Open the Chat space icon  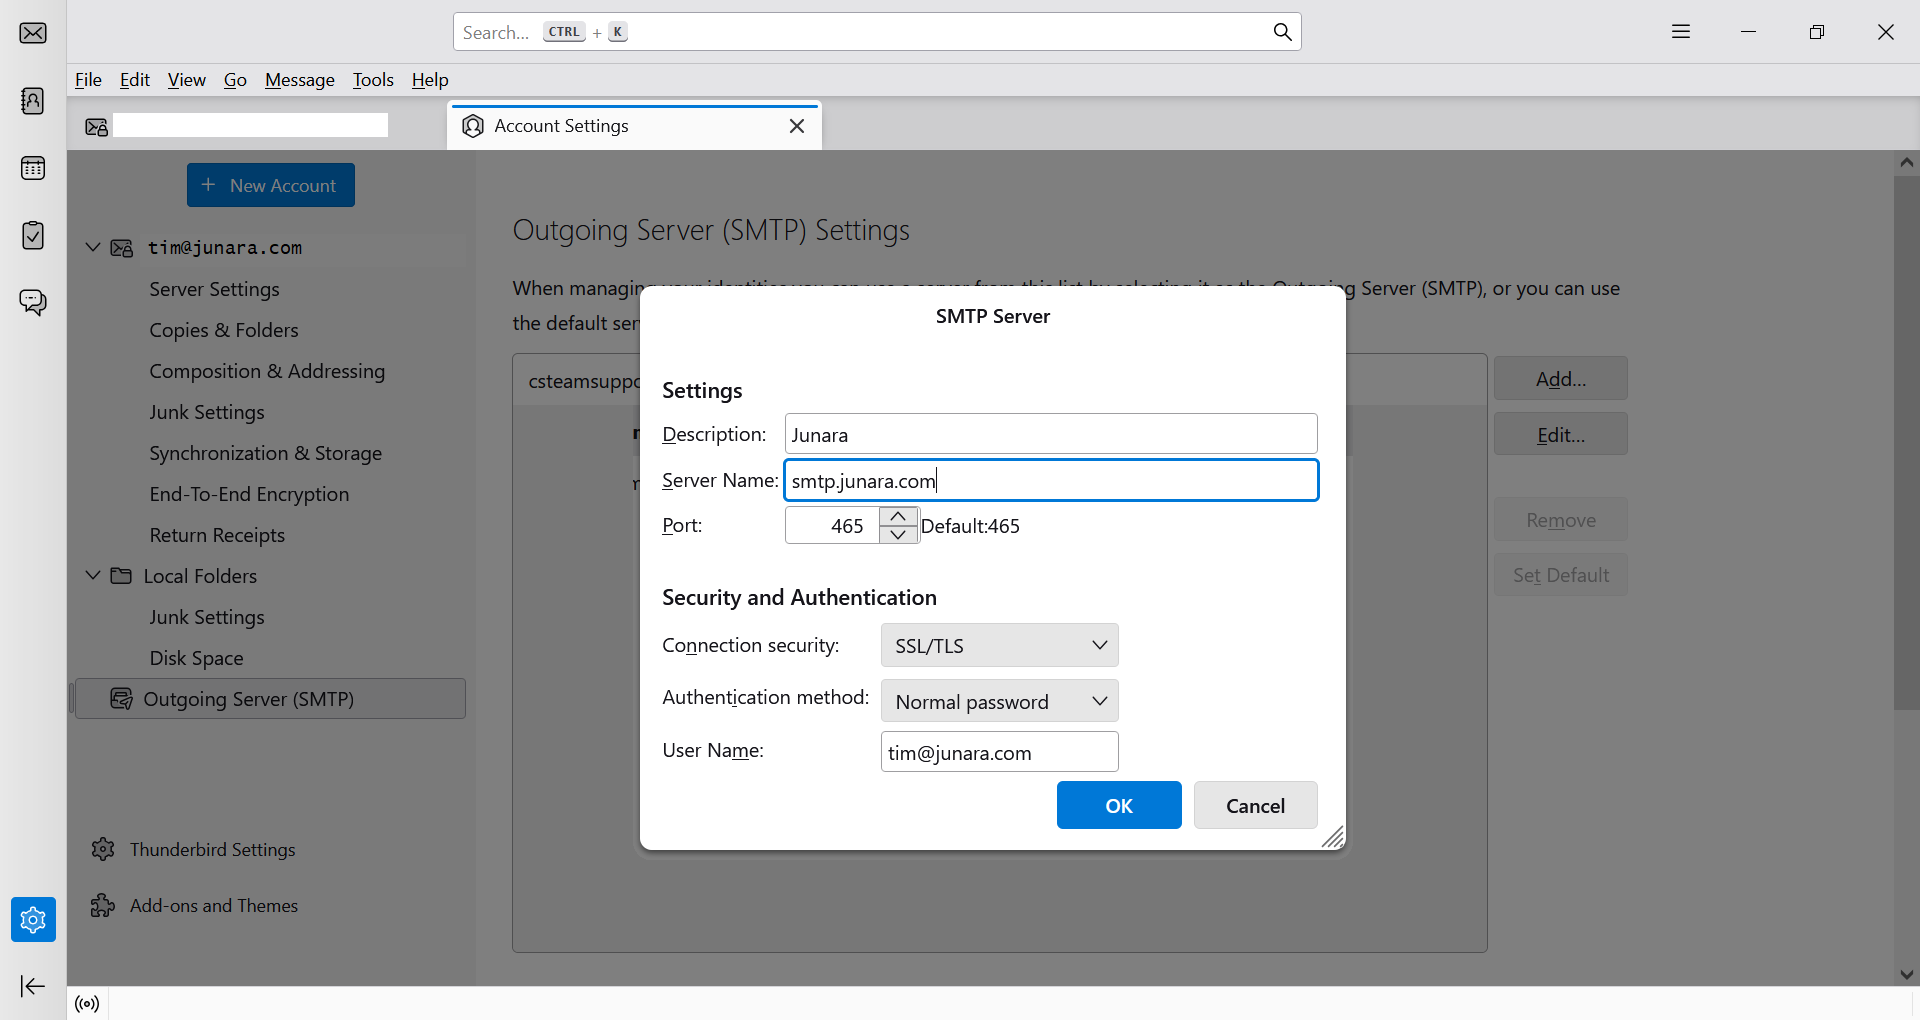click(x=33, y=302)
